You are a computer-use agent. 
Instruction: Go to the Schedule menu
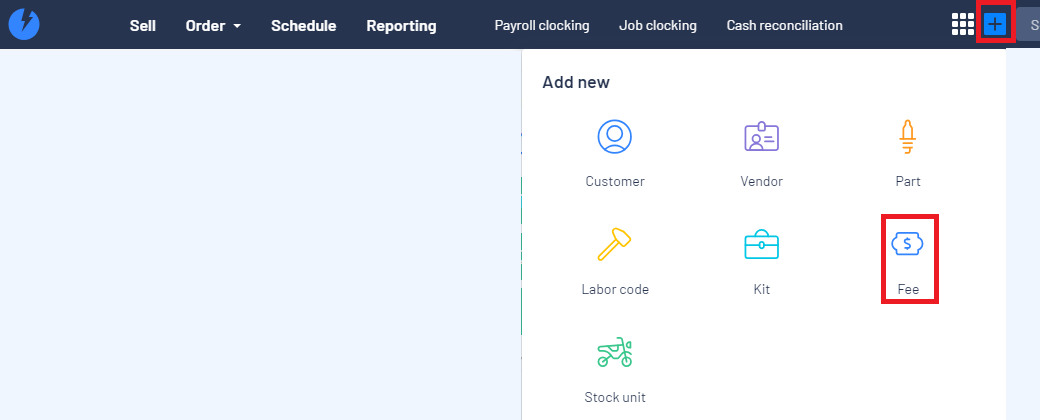(x=303, y=26)
